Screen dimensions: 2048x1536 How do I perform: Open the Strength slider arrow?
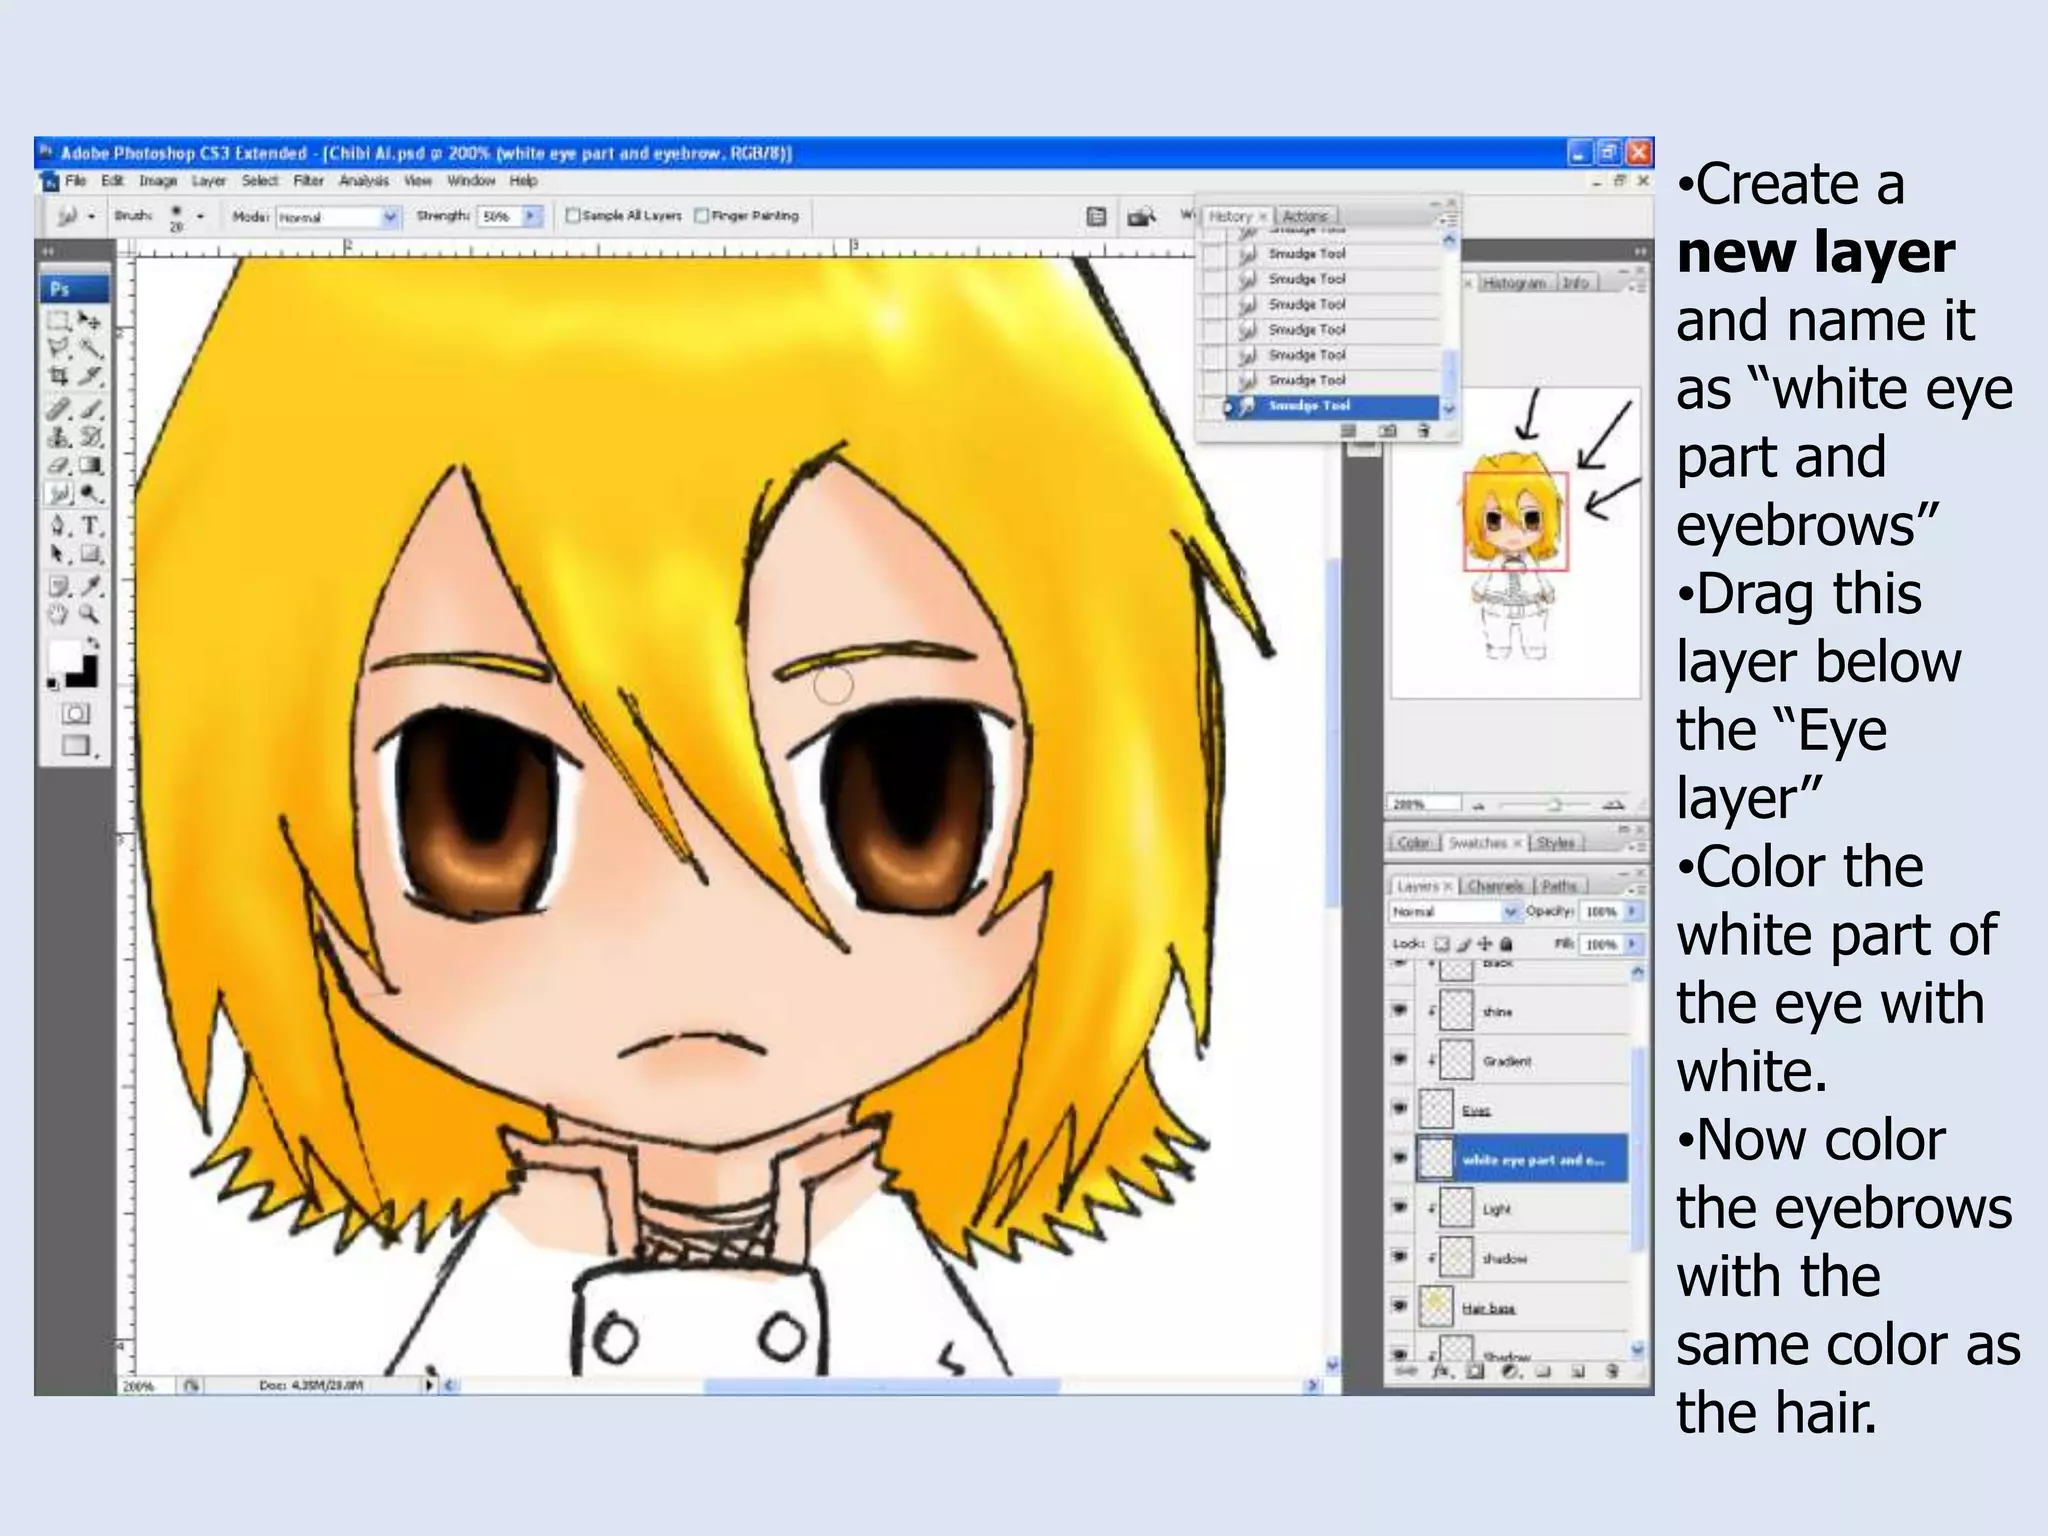[x=532, y=216]
